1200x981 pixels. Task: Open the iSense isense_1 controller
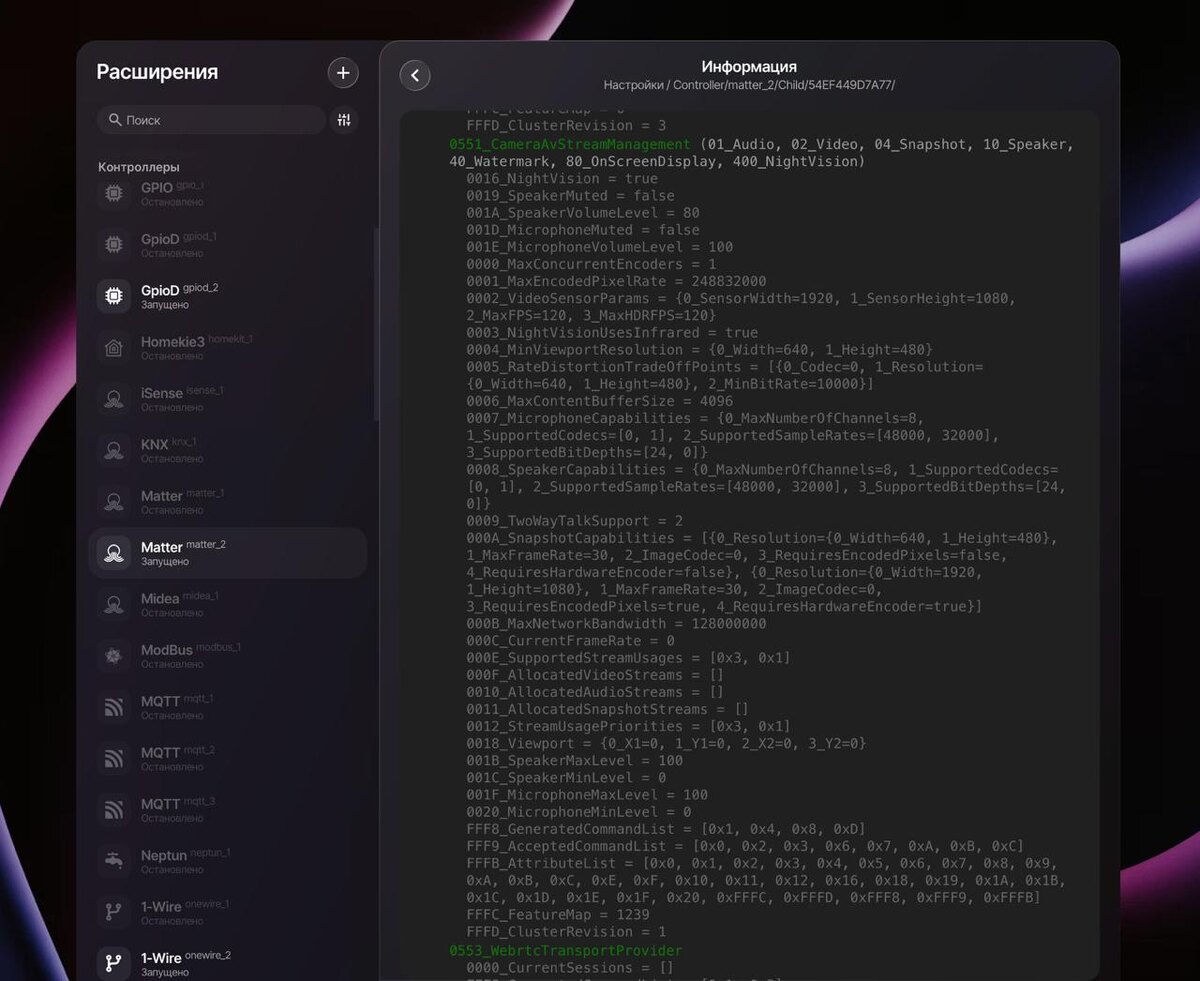(228, 399)
